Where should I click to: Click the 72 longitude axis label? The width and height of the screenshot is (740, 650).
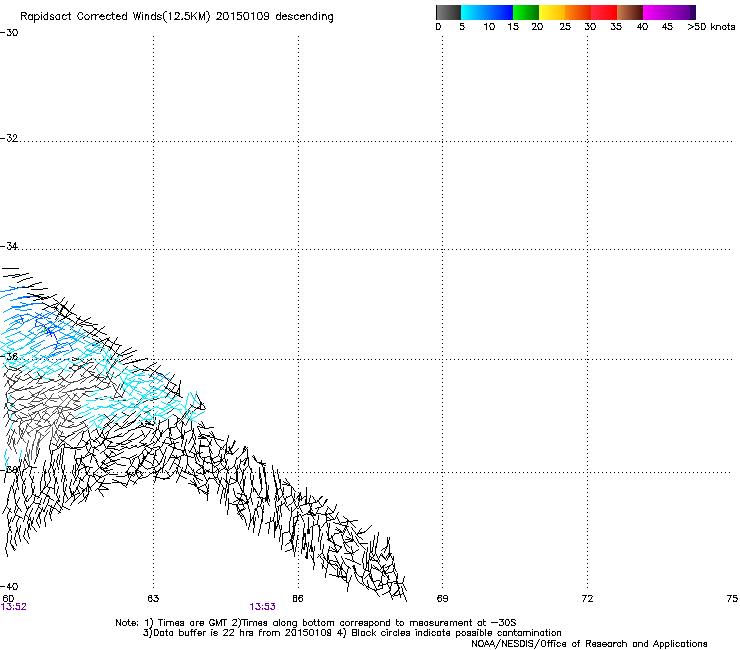point(587,599)
